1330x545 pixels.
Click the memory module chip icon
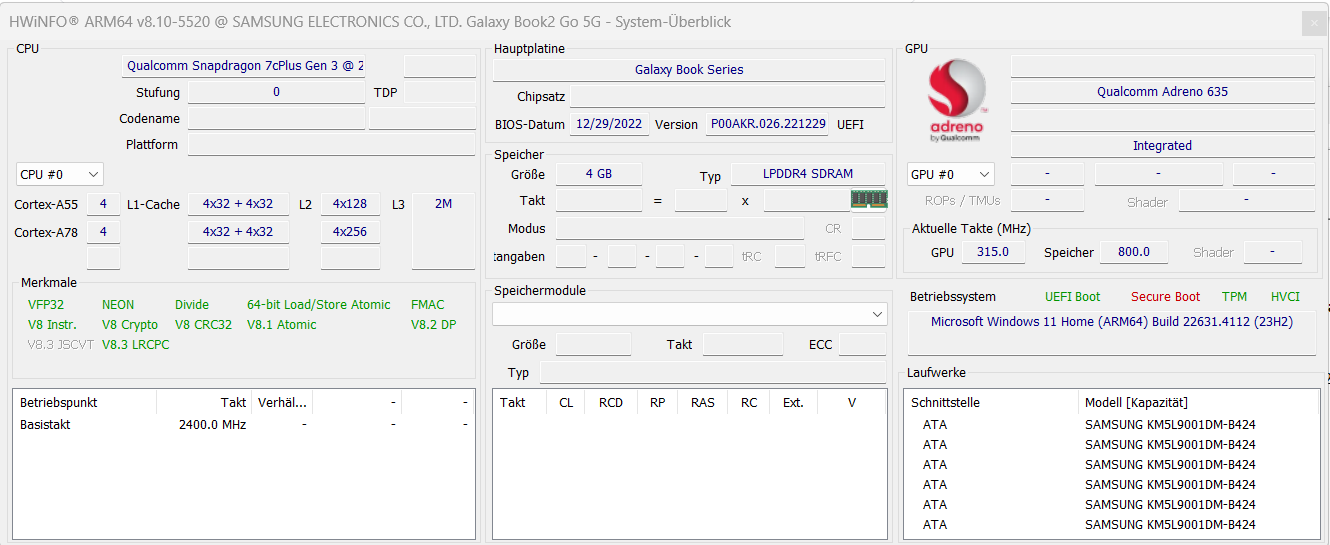[869, 199]
